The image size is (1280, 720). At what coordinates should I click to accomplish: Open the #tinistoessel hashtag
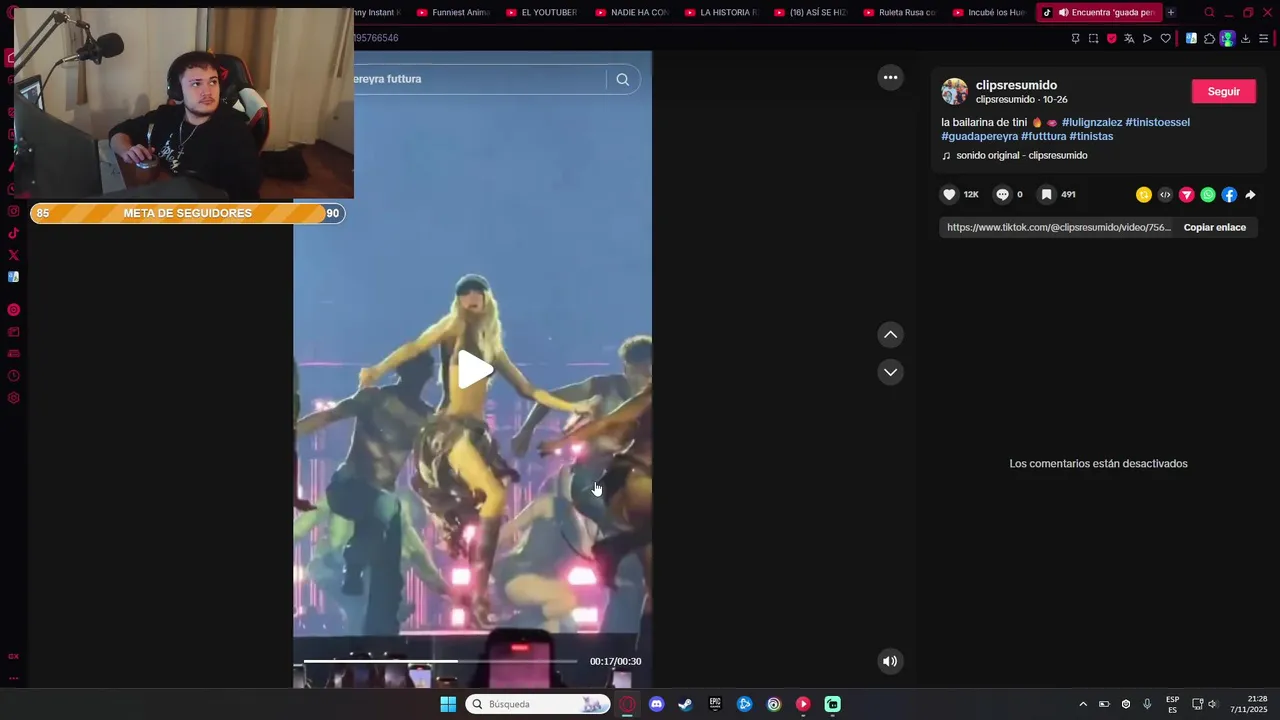pos(1157,122)
